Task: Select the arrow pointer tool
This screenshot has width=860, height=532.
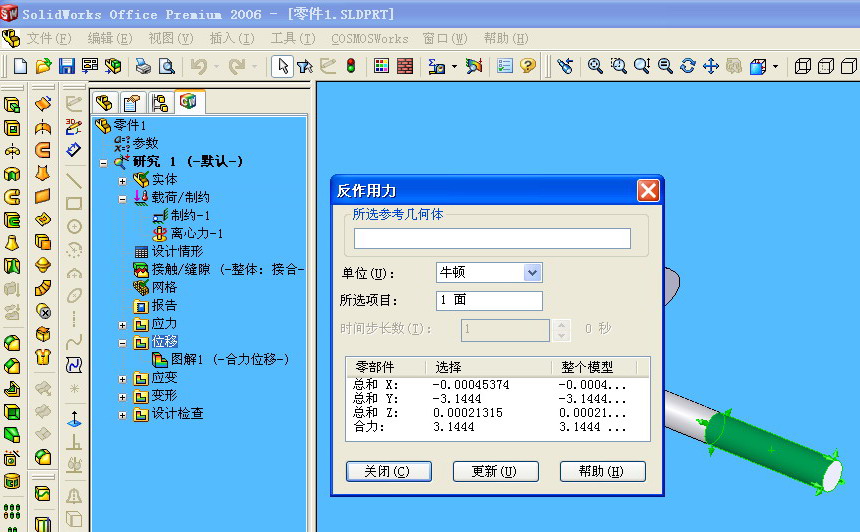Action: (x=282, y=66)
